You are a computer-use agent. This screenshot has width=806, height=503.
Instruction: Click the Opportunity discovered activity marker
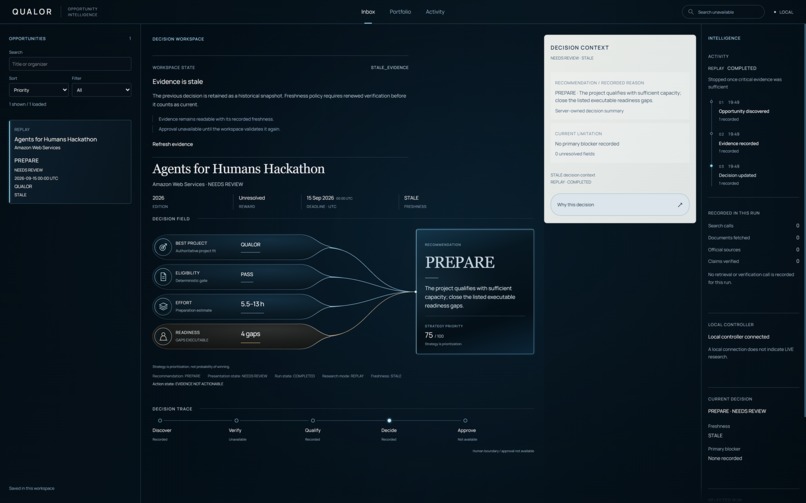tap(711, 102)
